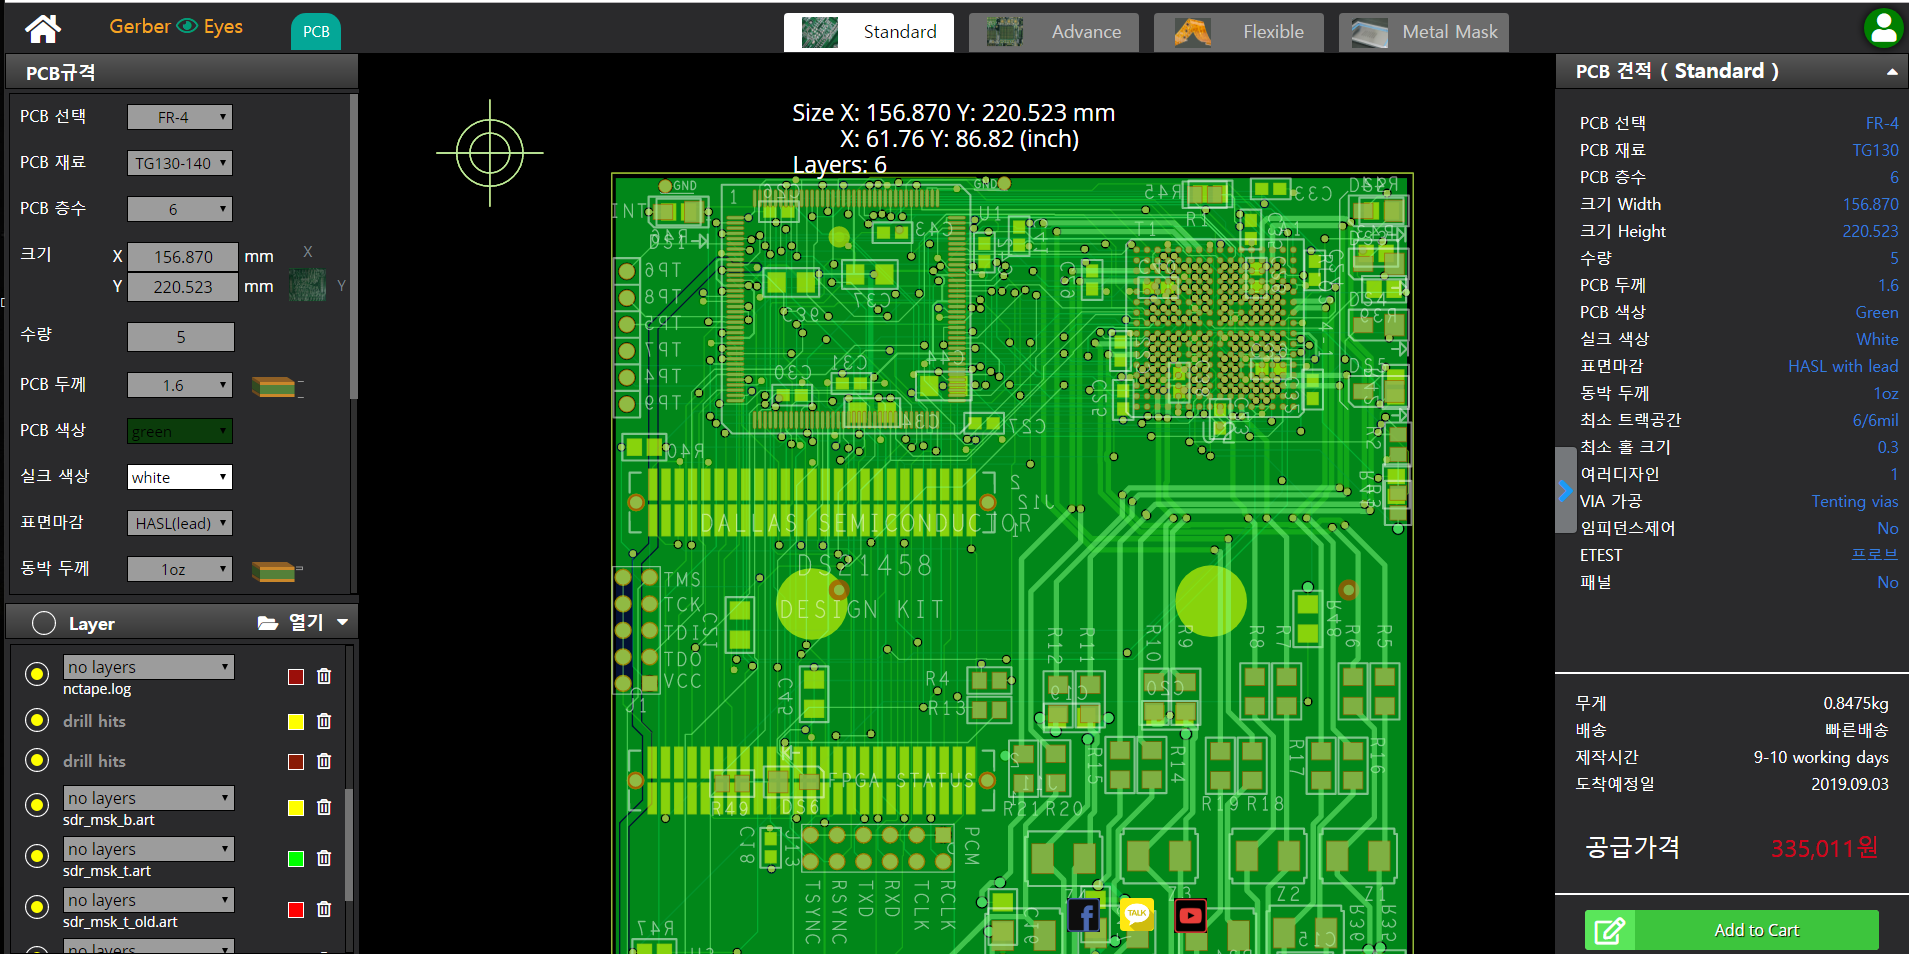1909x954 pixels.
Task: Delete the sdr_msk_t.art layer
Action: [x=324, y=858]
